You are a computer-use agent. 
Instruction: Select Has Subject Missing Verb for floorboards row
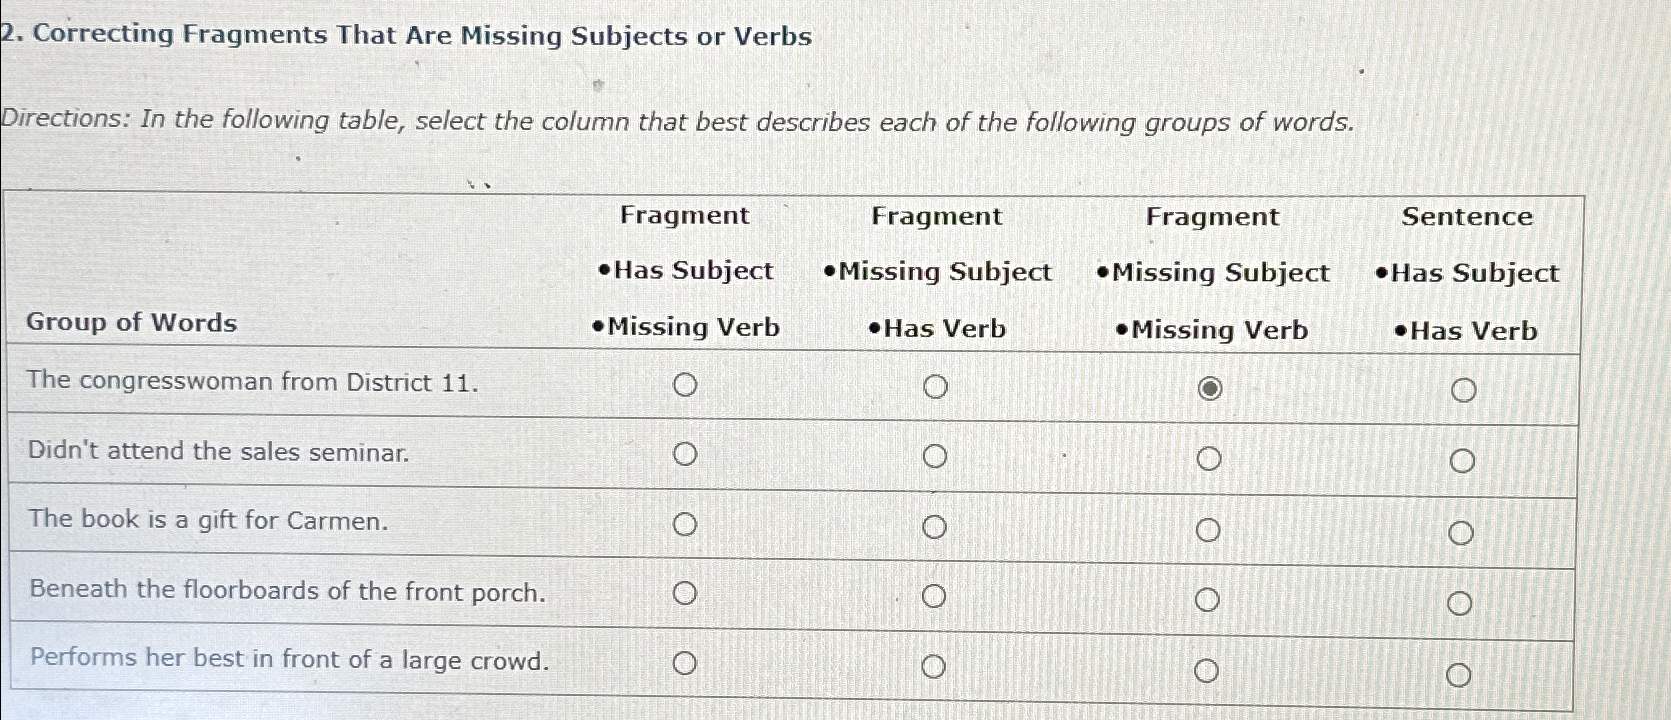click(687, 592)
